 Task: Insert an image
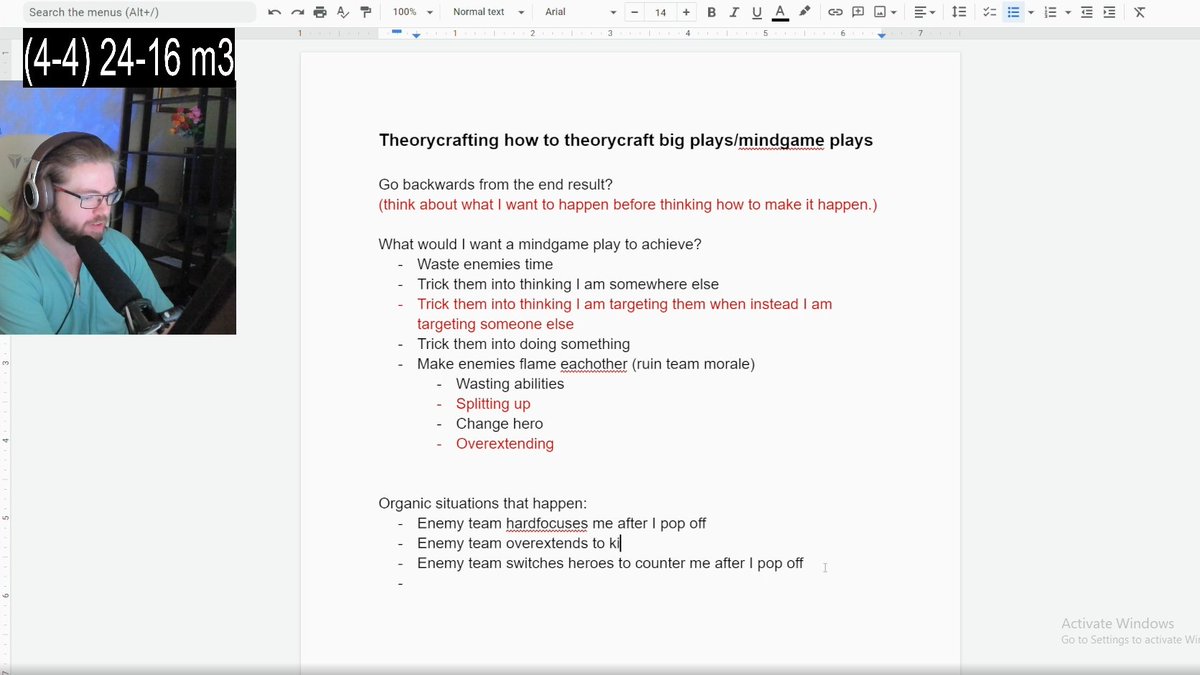(880, 12)
